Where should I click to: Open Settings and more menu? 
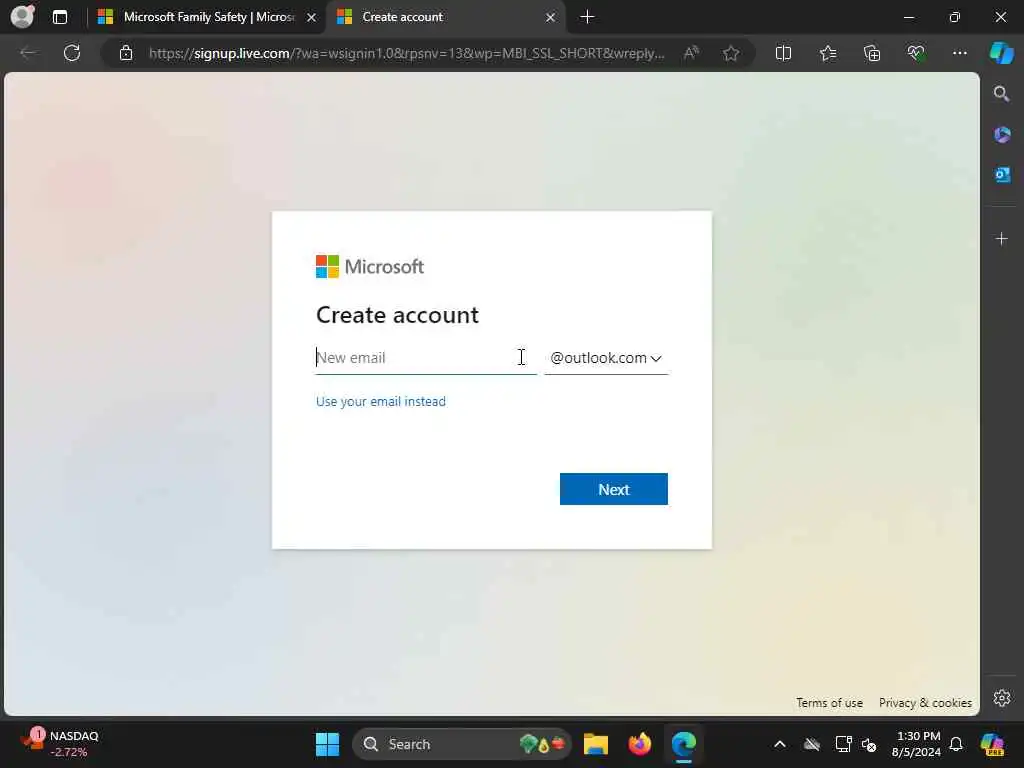959,53
